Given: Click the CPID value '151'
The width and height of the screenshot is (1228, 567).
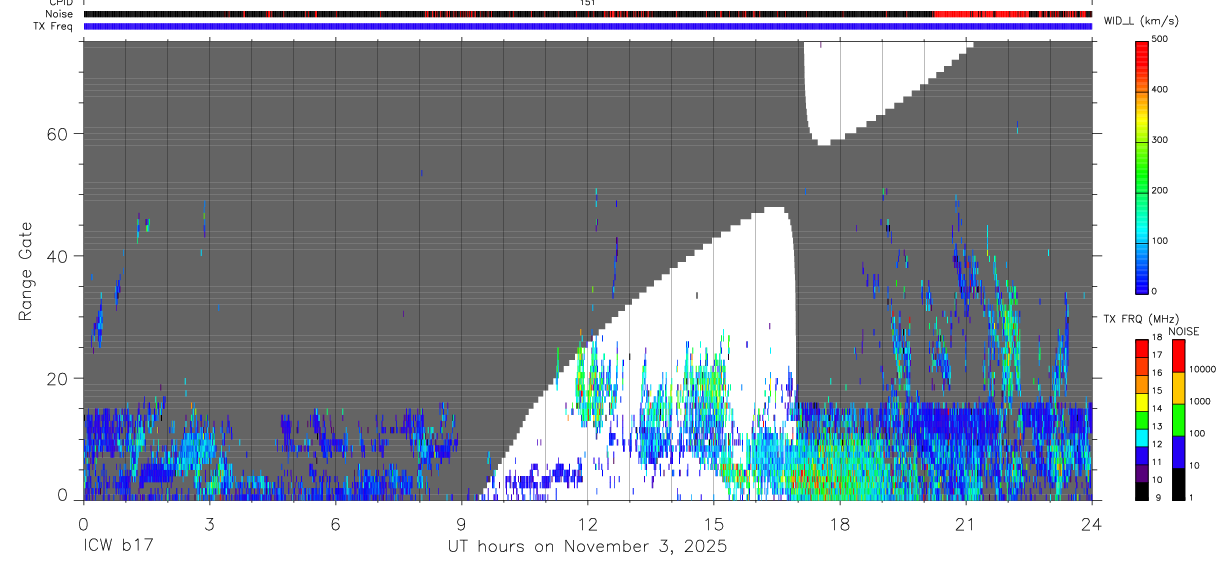Looking at the screenshot, I should pyautogui.click(x=587, y=3).
